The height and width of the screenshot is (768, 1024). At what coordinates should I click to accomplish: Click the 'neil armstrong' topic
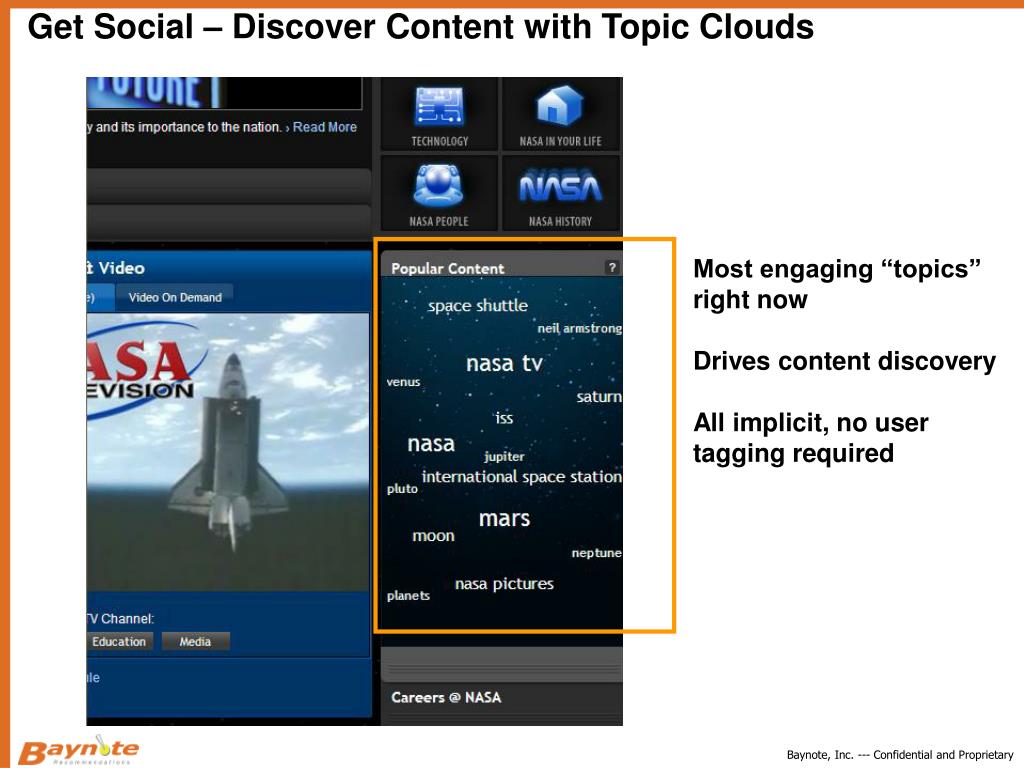pos(579,328)
